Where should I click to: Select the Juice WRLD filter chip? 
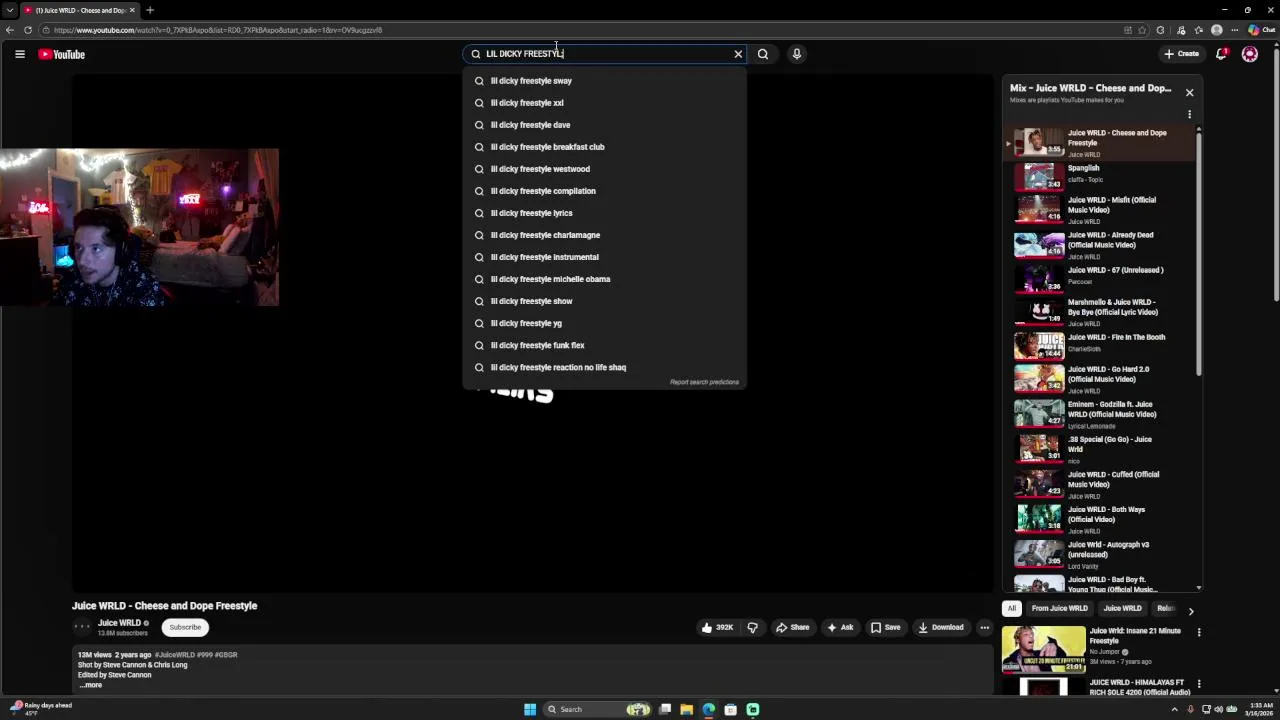[x=1122, y=608]
